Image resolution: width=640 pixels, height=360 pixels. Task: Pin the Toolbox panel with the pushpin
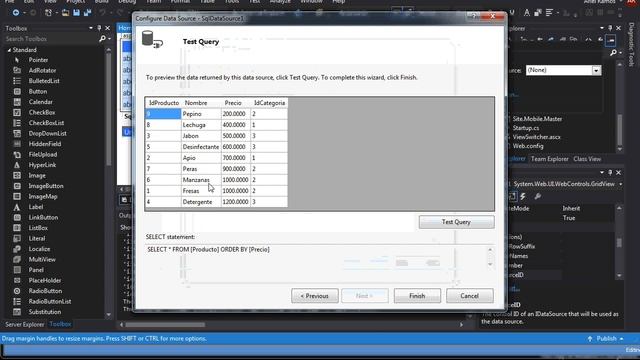point(99,28)
